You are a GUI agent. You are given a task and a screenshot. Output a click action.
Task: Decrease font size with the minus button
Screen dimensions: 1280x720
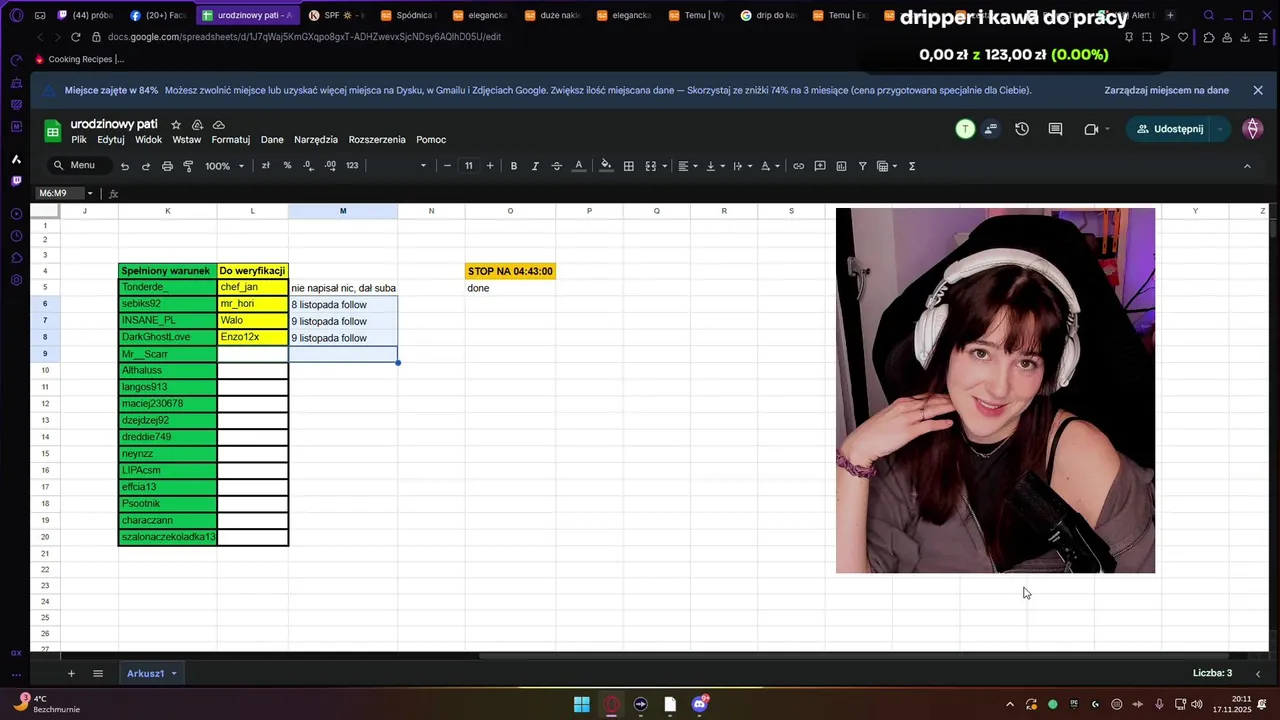(447, 166)
